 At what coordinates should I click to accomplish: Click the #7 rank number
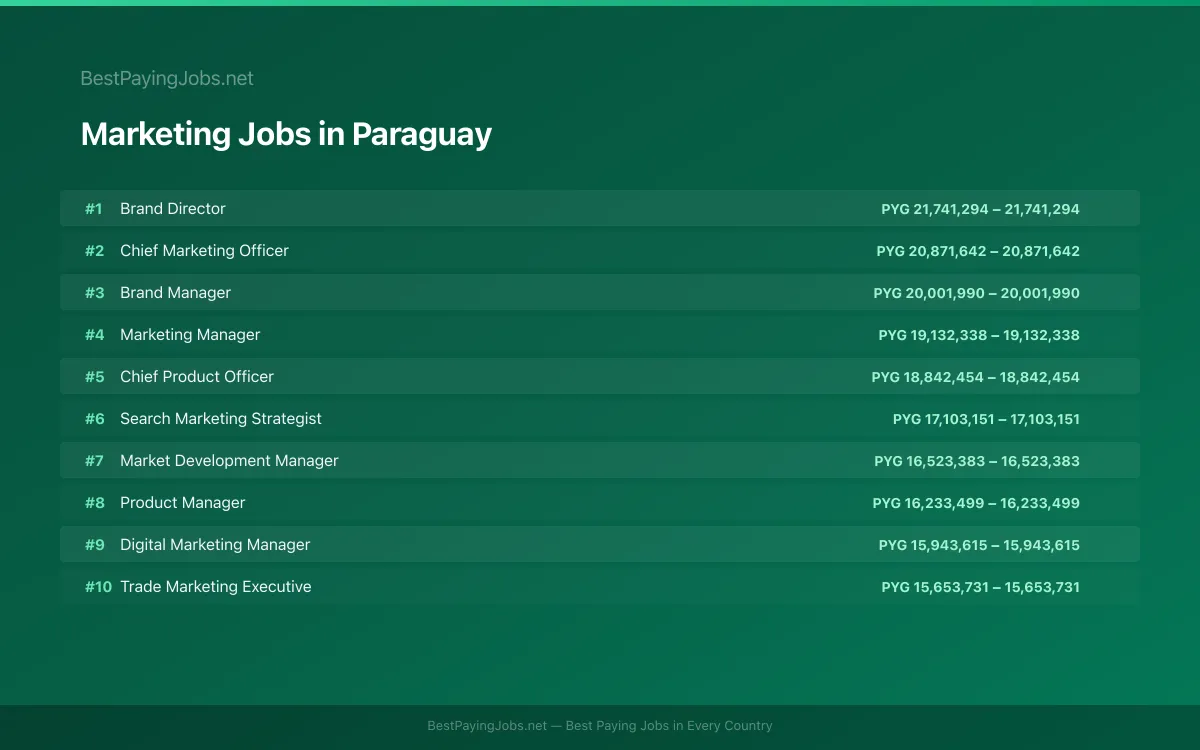(x=94, y=461)
